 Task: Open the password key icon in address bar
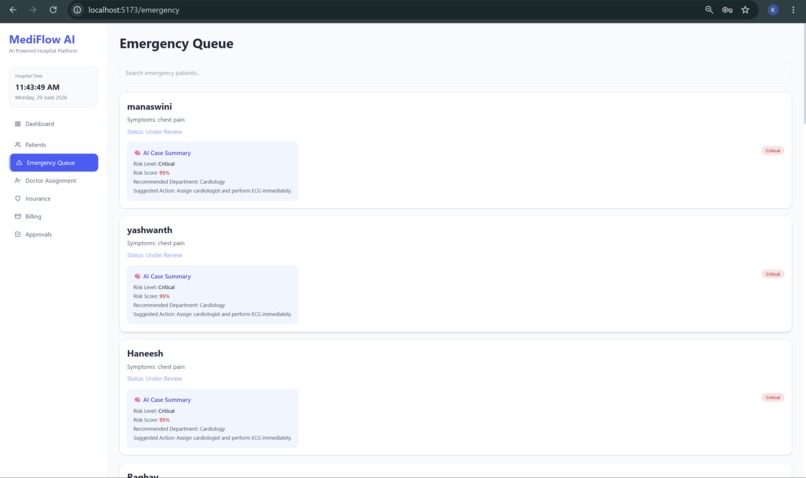coord(727,10)
